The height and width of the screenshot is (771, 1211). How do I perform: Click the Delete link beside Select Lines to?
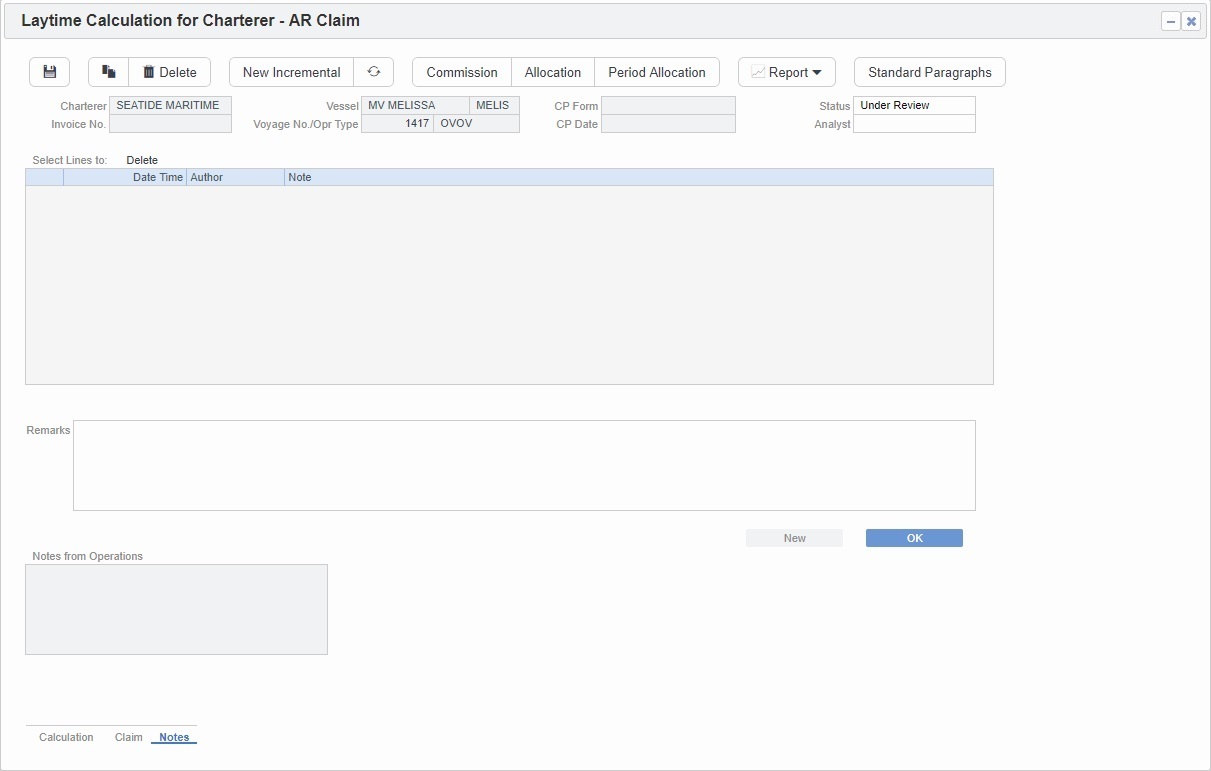[x=142, y=160]
